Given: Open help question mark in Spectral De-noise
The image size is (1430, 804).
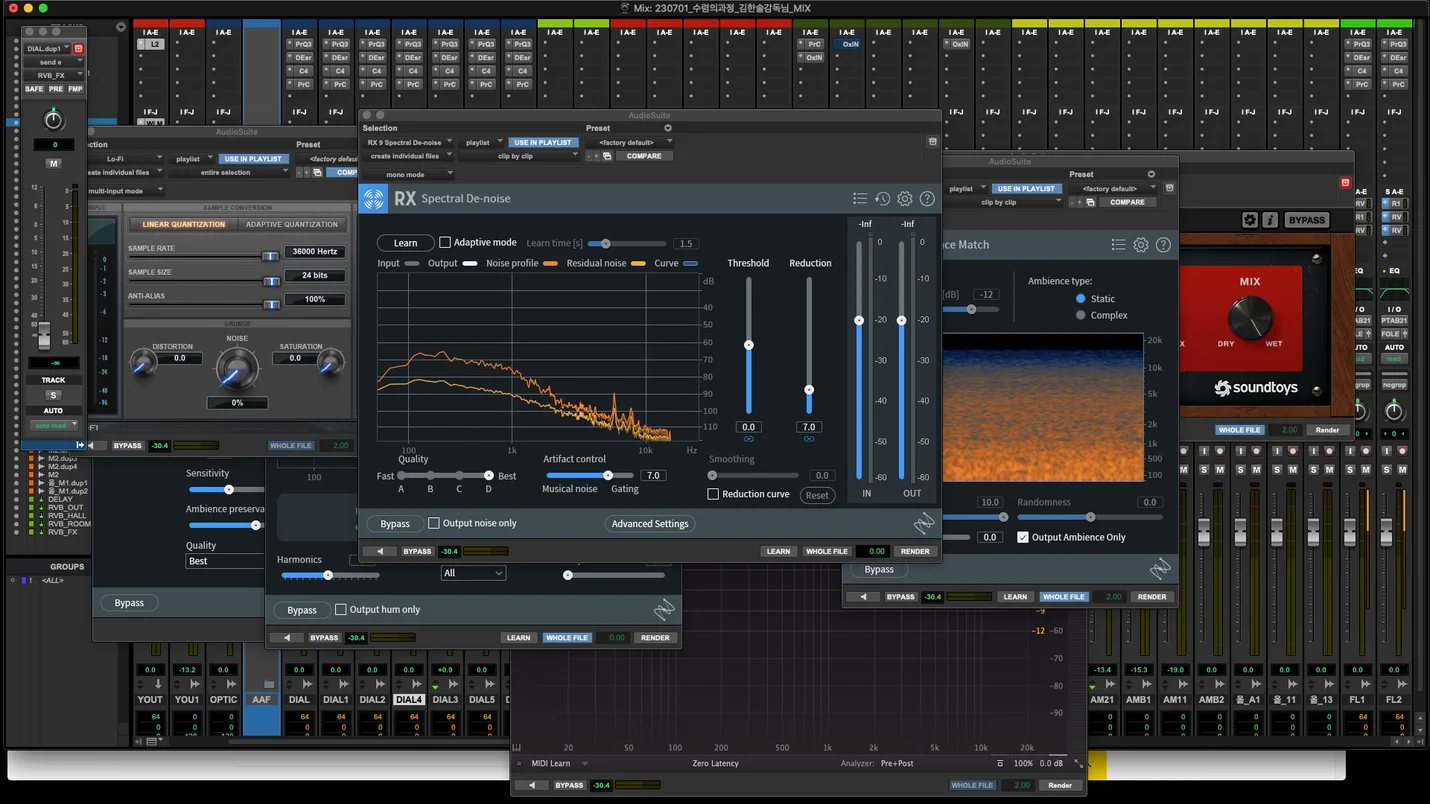Looking at the screenshot, I should pos(927,199).
